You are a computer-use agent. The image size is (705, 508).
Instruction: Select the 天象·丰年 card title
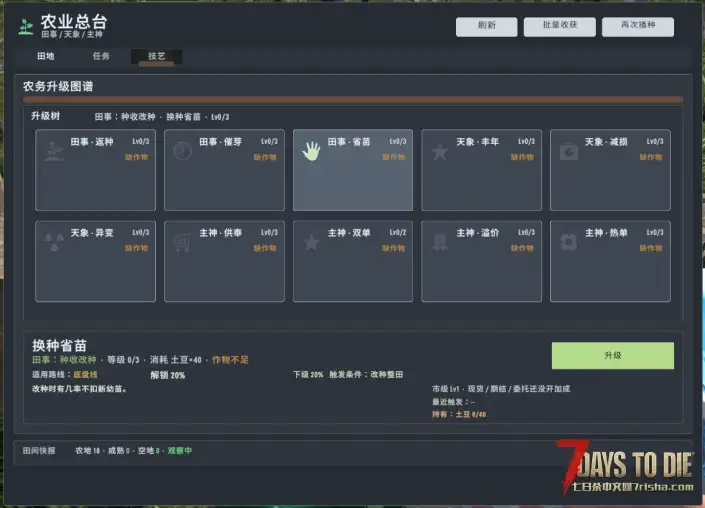coord(477,142)
